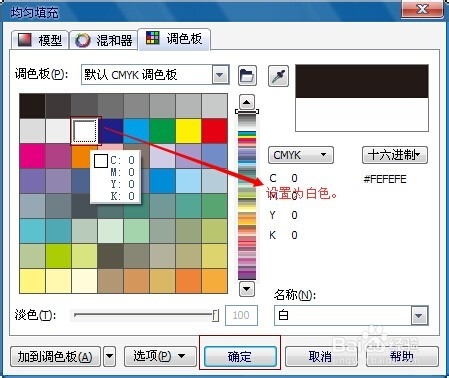Switch to the 混和器 tab
The height and width of the screenshot is (378, 449).
click(104, 40)
